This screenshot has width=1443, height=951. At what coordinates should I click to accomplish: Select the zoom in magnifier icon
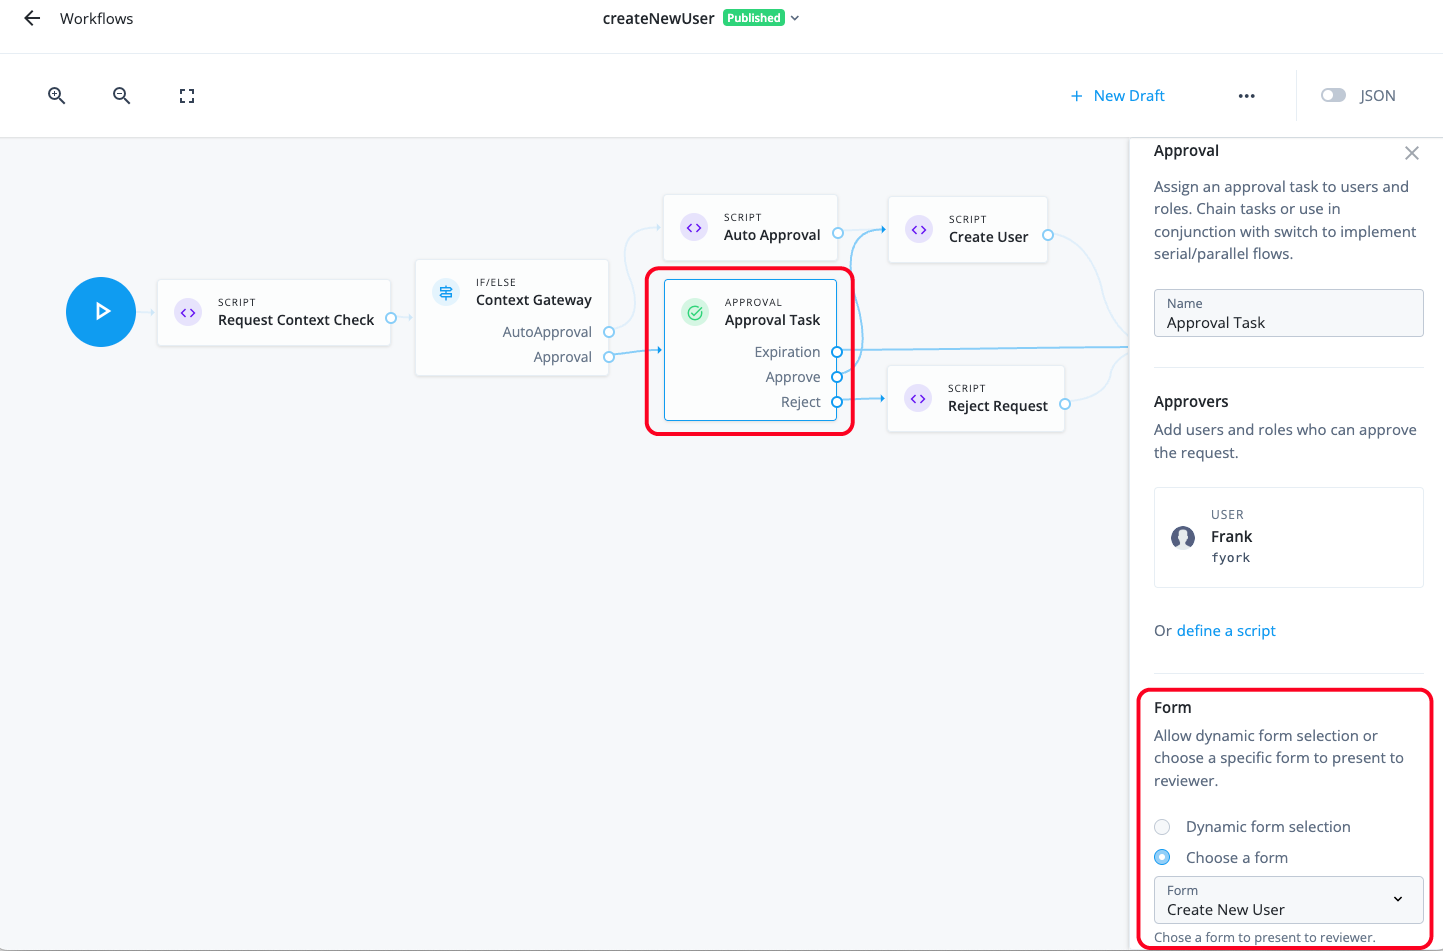point(56,95)
